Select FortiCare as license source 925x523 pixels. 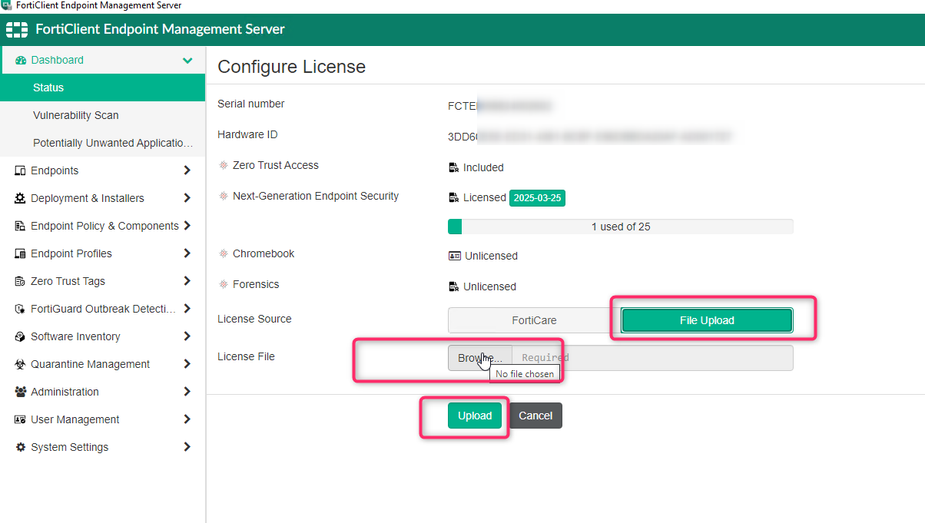[x=533, y=320]
